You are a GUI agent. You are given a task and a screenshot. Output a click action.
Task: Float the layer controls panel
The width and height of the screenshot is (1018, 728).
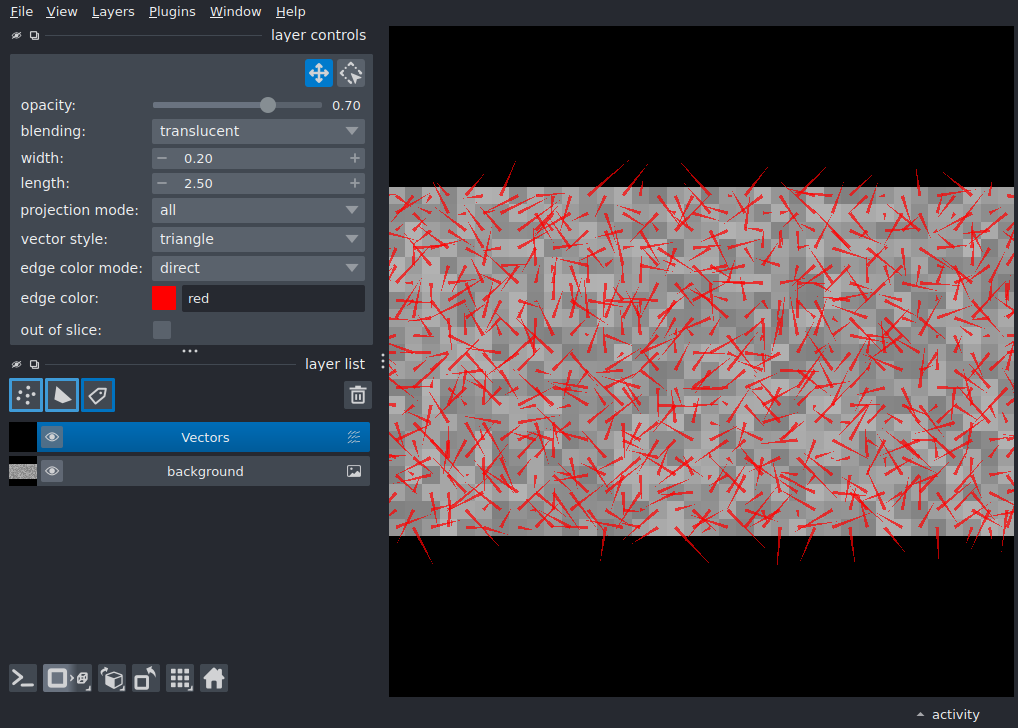[x=34, y=36]
